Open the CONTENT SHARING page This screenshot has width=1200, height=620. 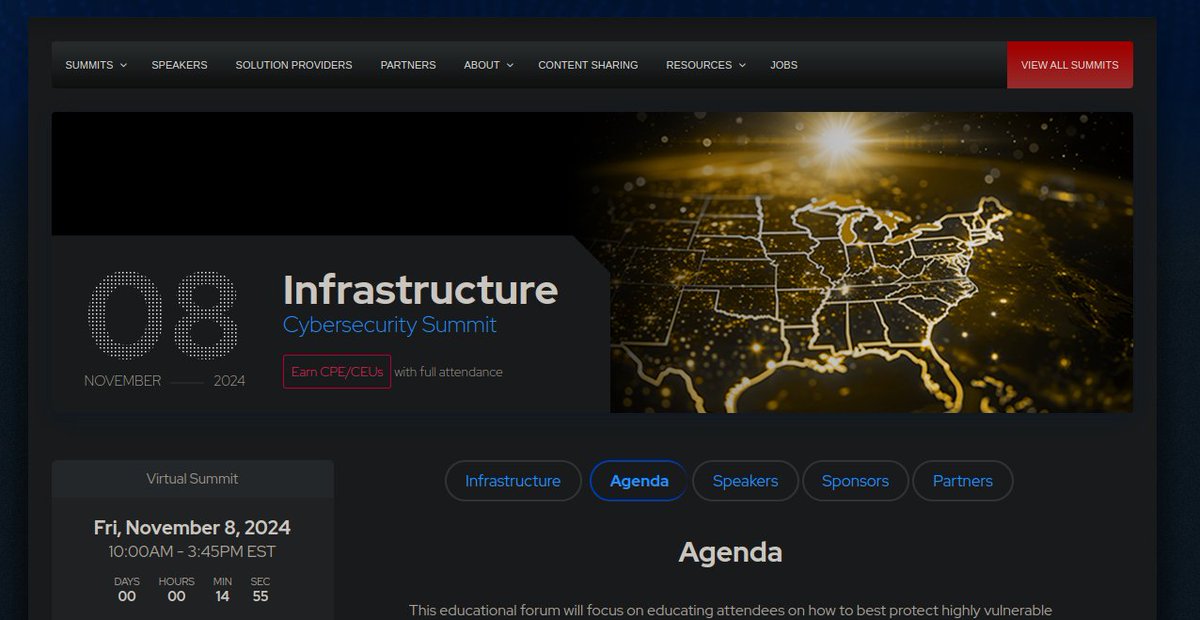point(588,64)
